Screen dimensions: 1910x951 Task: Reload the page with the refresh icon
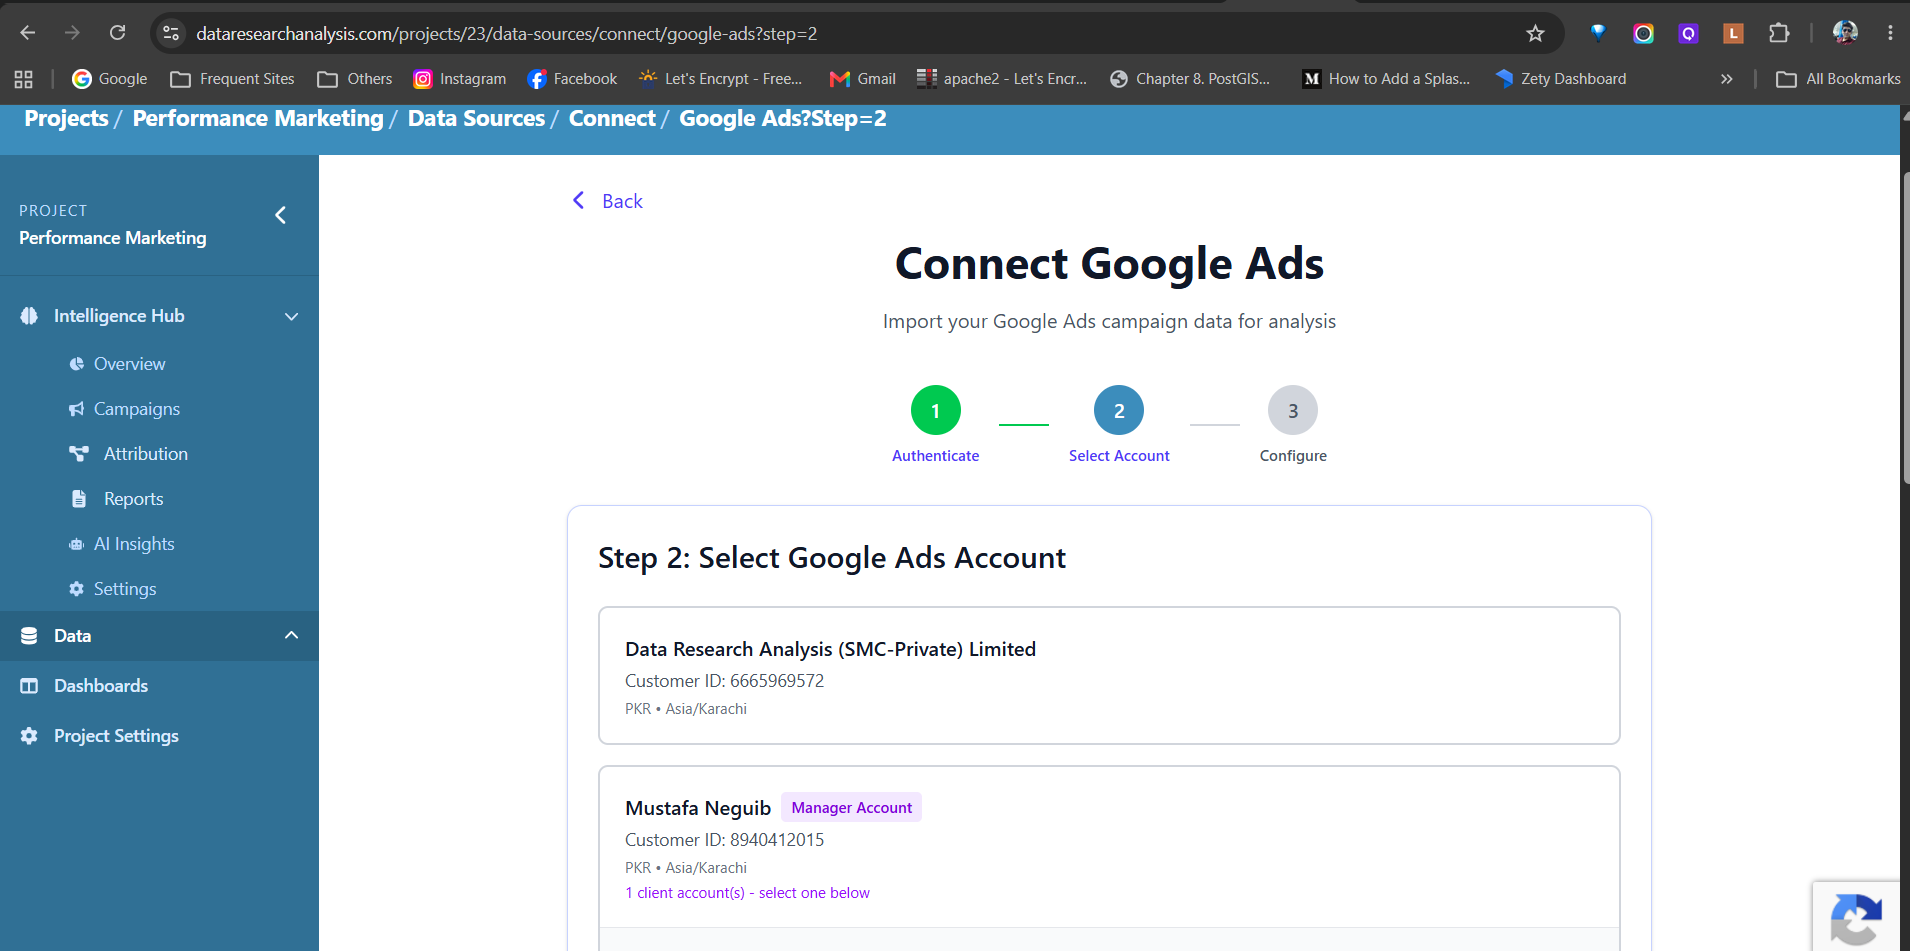click(x=117, y=33)
